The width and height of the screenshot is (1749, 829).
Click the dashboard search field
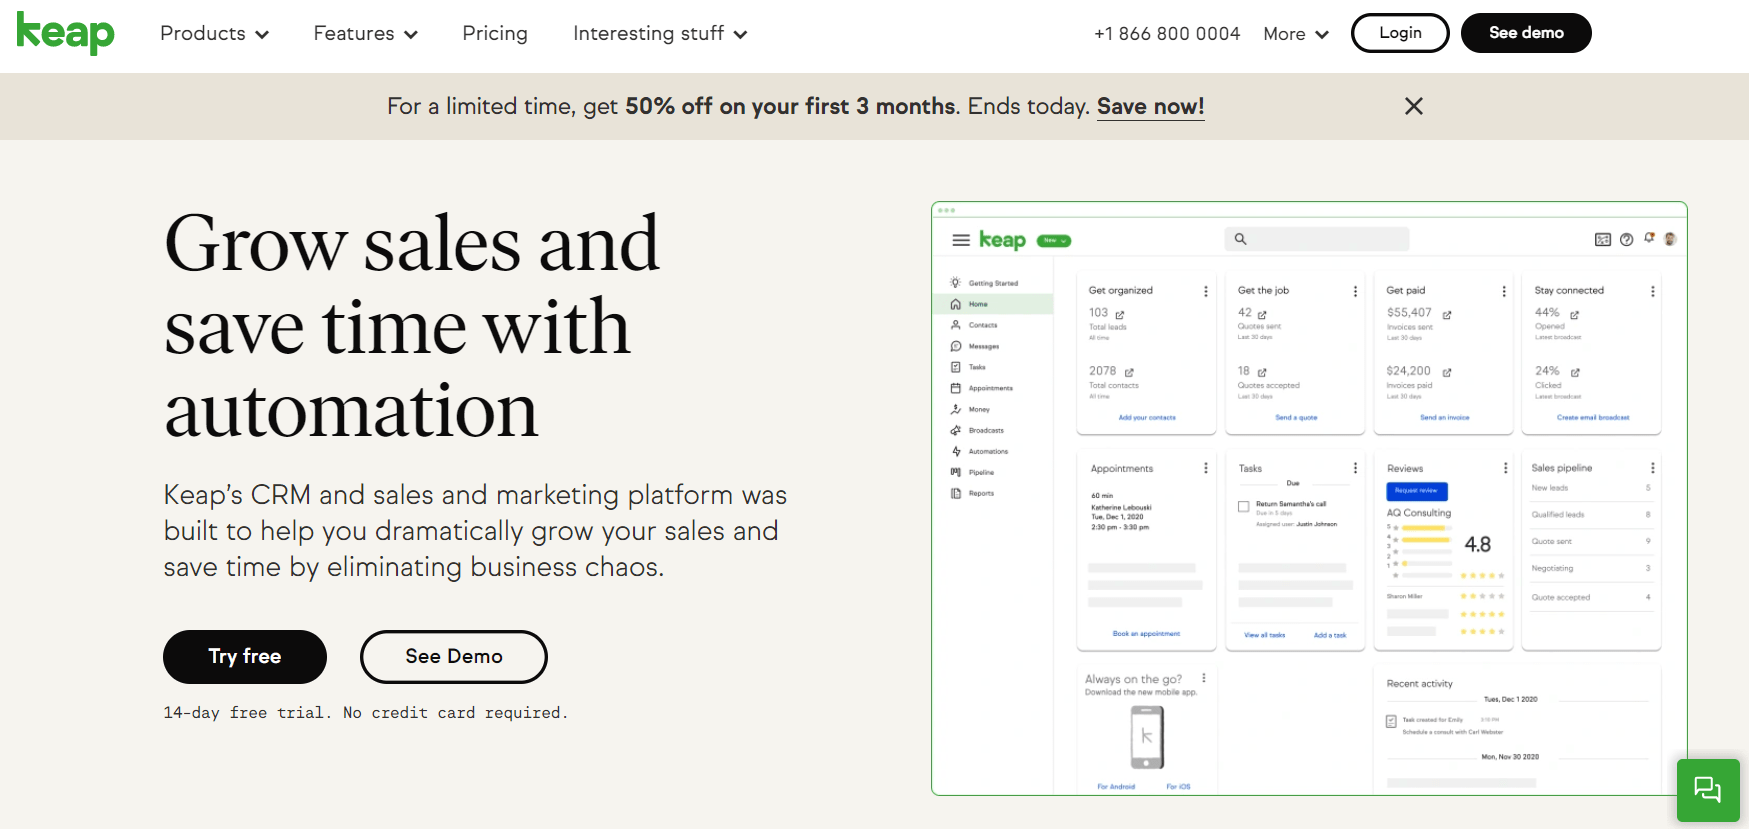coord(1317,239)
